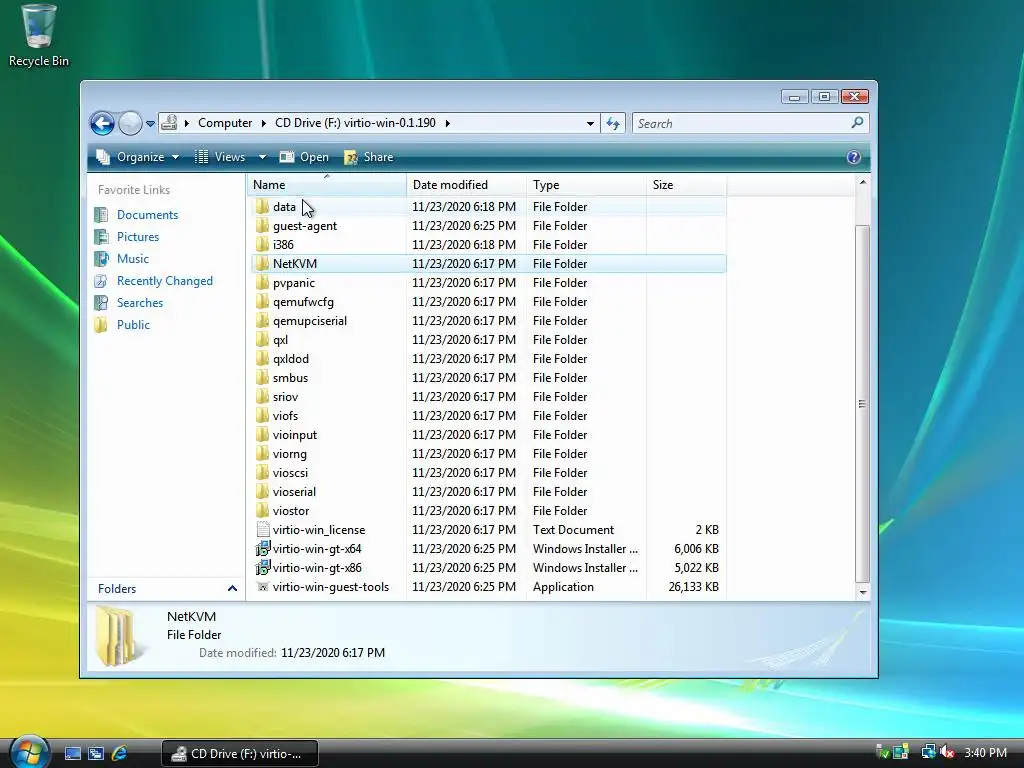
Task: Select the vioscsi folder icon
Action: (263, 472)
